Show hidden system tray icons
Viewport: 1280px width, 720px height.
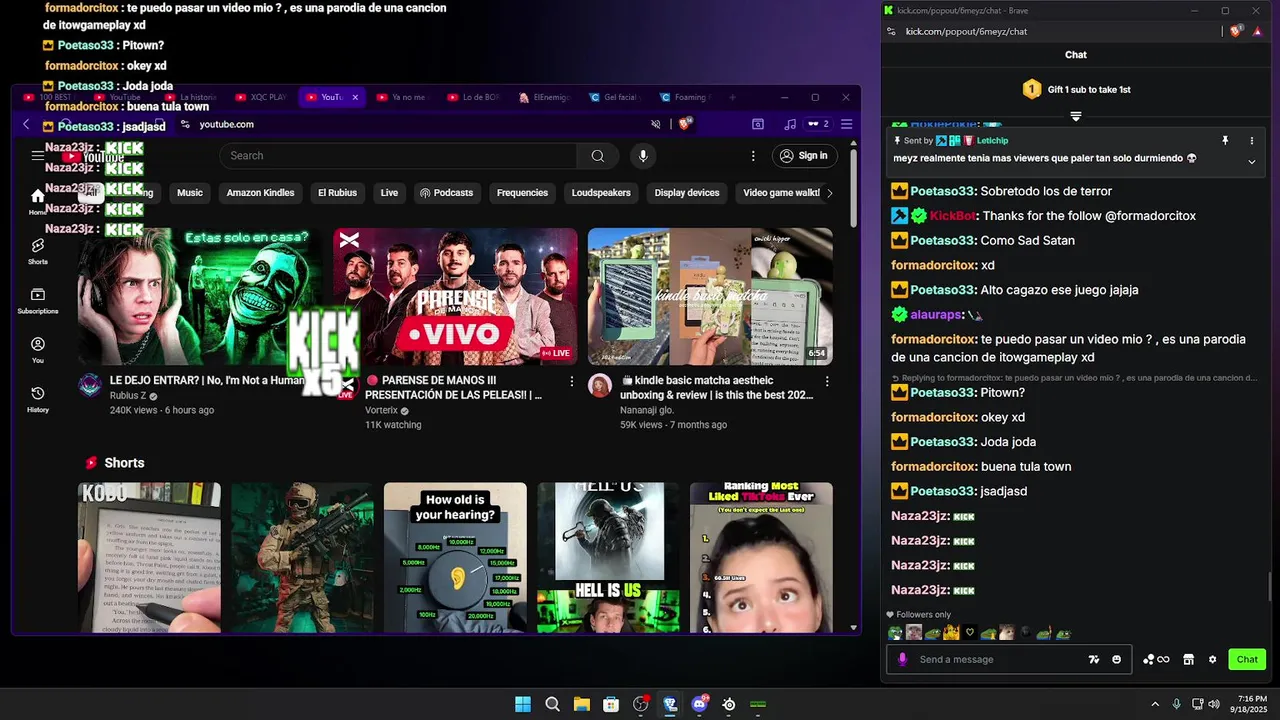click(x=1156, y=704)
